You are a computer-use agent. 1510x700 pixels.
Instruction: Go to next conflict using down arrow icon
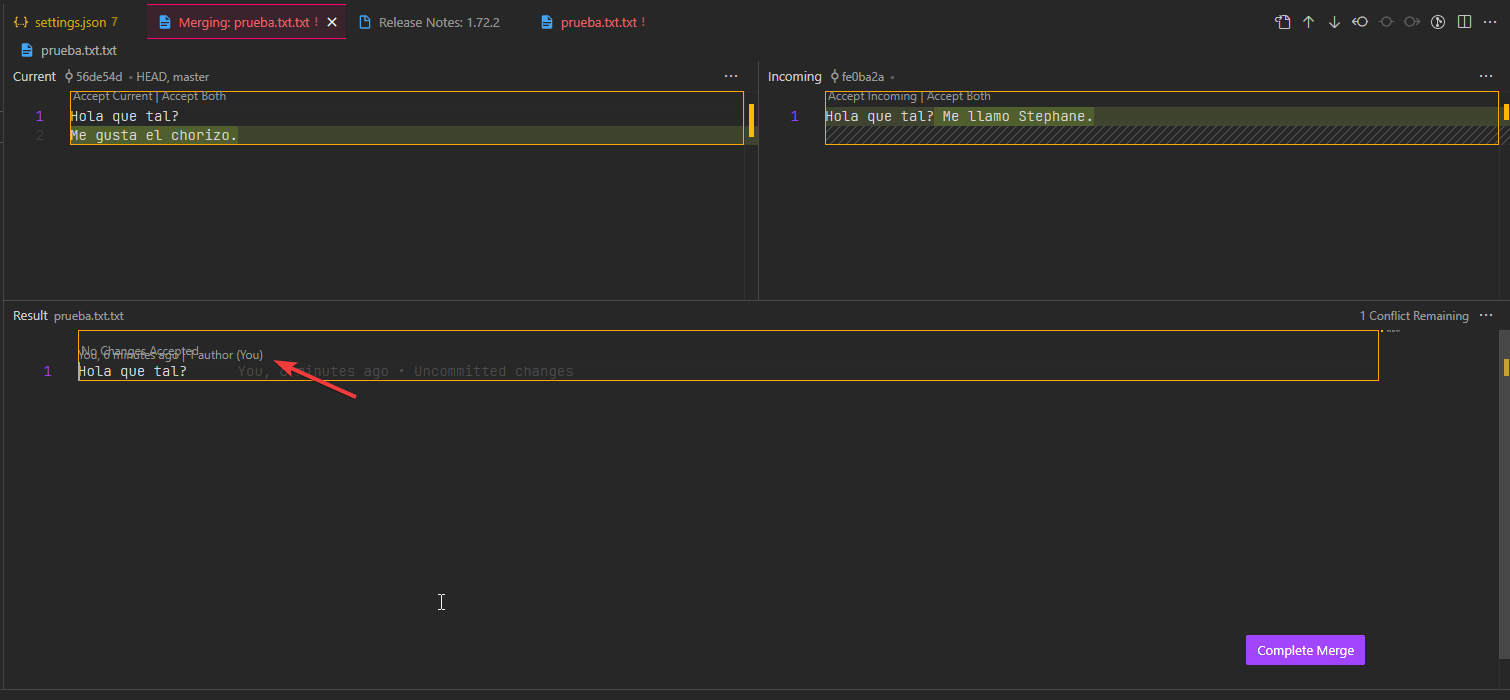point(1334,21)
